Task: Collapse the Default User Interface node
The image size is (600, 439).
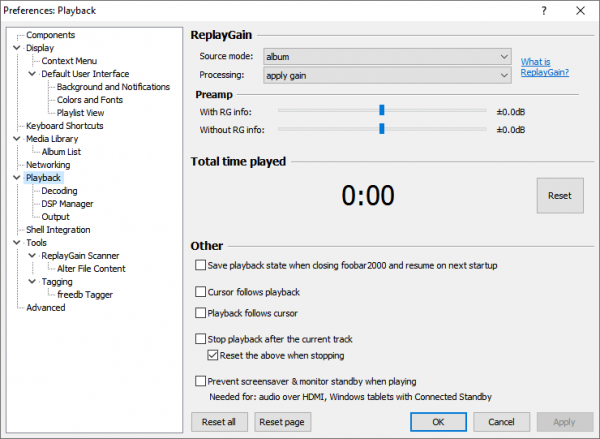Action: 32,74
